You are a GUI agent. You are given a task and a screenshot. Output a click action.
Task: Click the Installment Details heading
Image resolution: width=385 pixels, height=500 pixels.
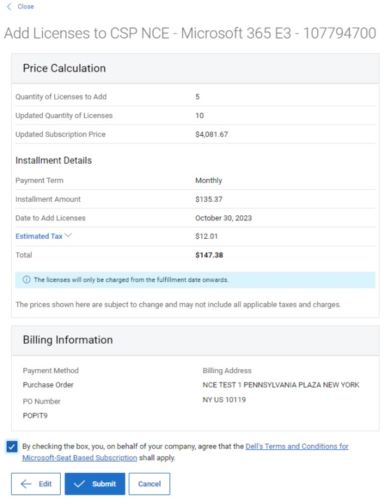(53, 160)
